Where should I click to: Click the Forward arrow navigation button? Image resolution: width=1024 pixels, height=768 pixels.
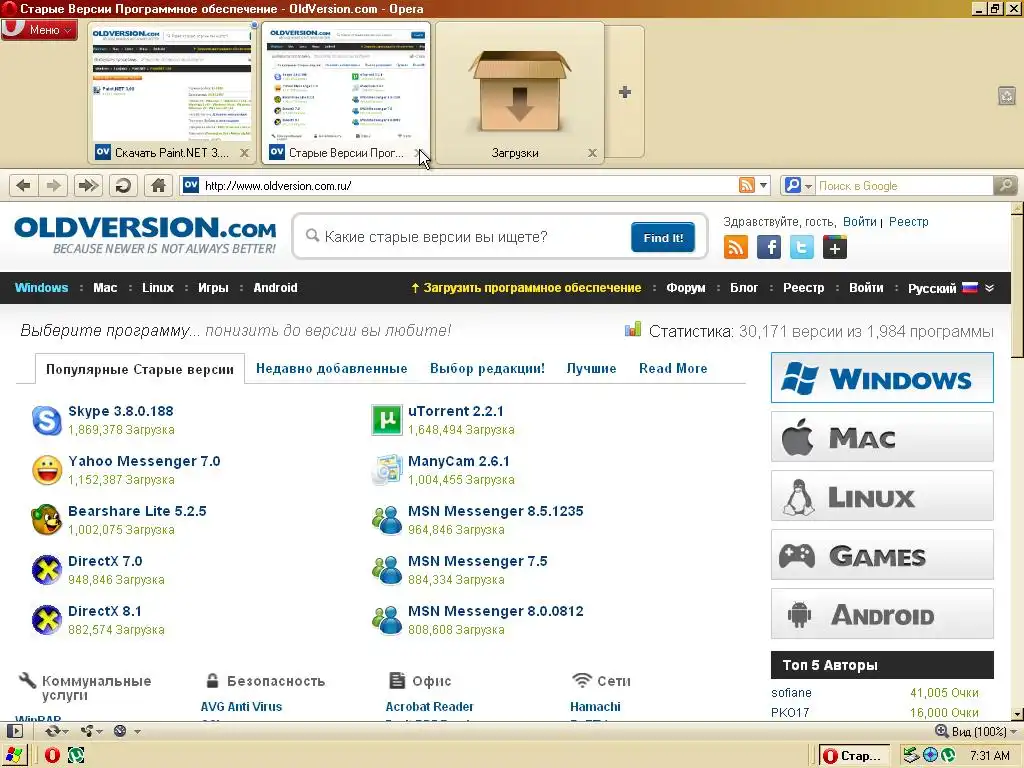(x=54, y=186)
